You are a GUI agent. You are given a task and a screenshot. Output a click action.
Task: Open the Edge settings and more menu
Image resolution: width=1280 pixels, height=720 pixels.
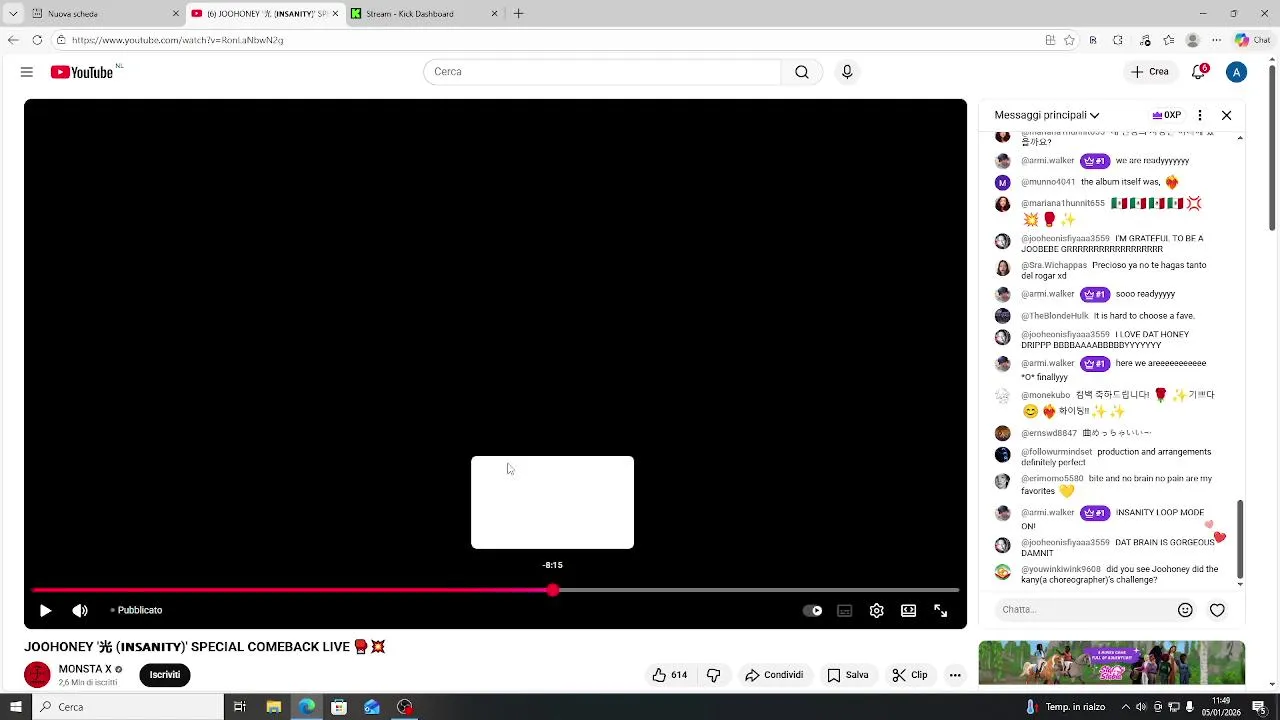pos(1216,40)
